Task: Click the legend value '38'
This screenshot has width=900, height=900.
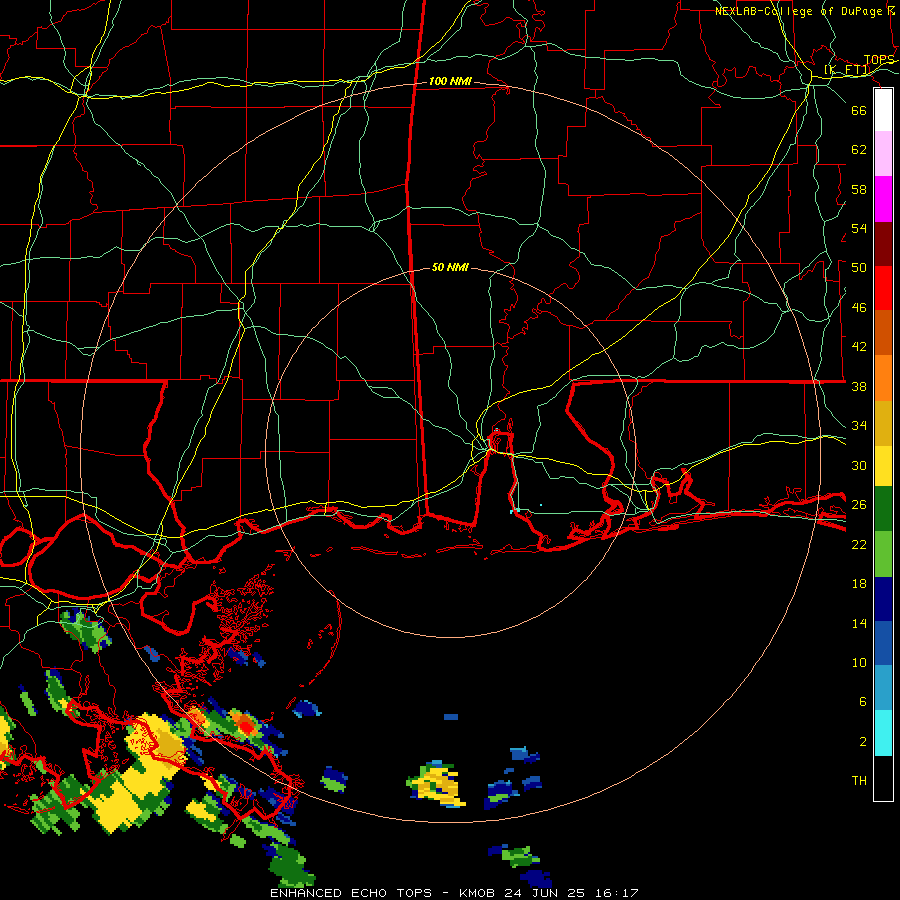Action: click(859, 386)
